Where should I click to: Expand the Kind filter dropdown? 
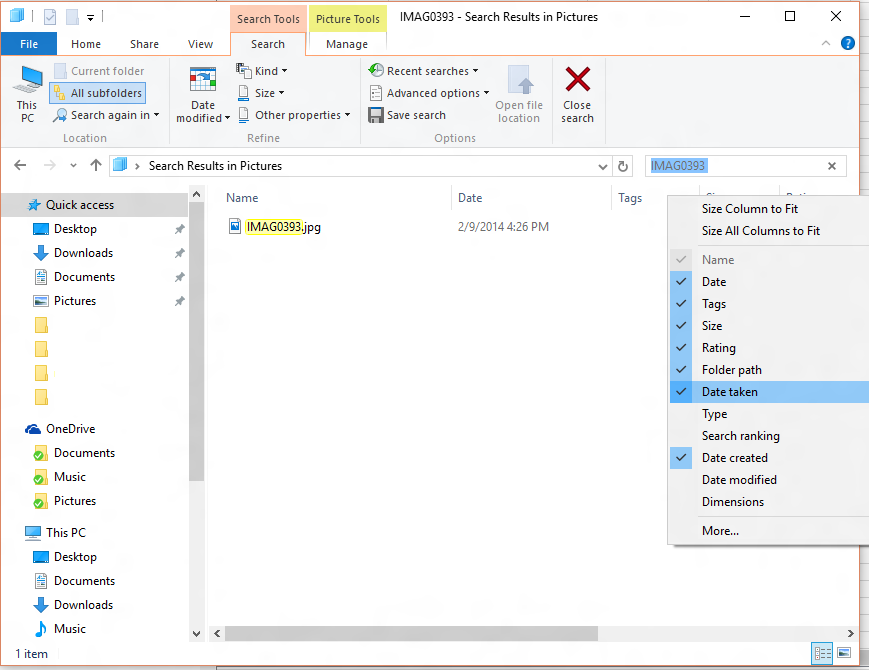[x=265, y=71]
